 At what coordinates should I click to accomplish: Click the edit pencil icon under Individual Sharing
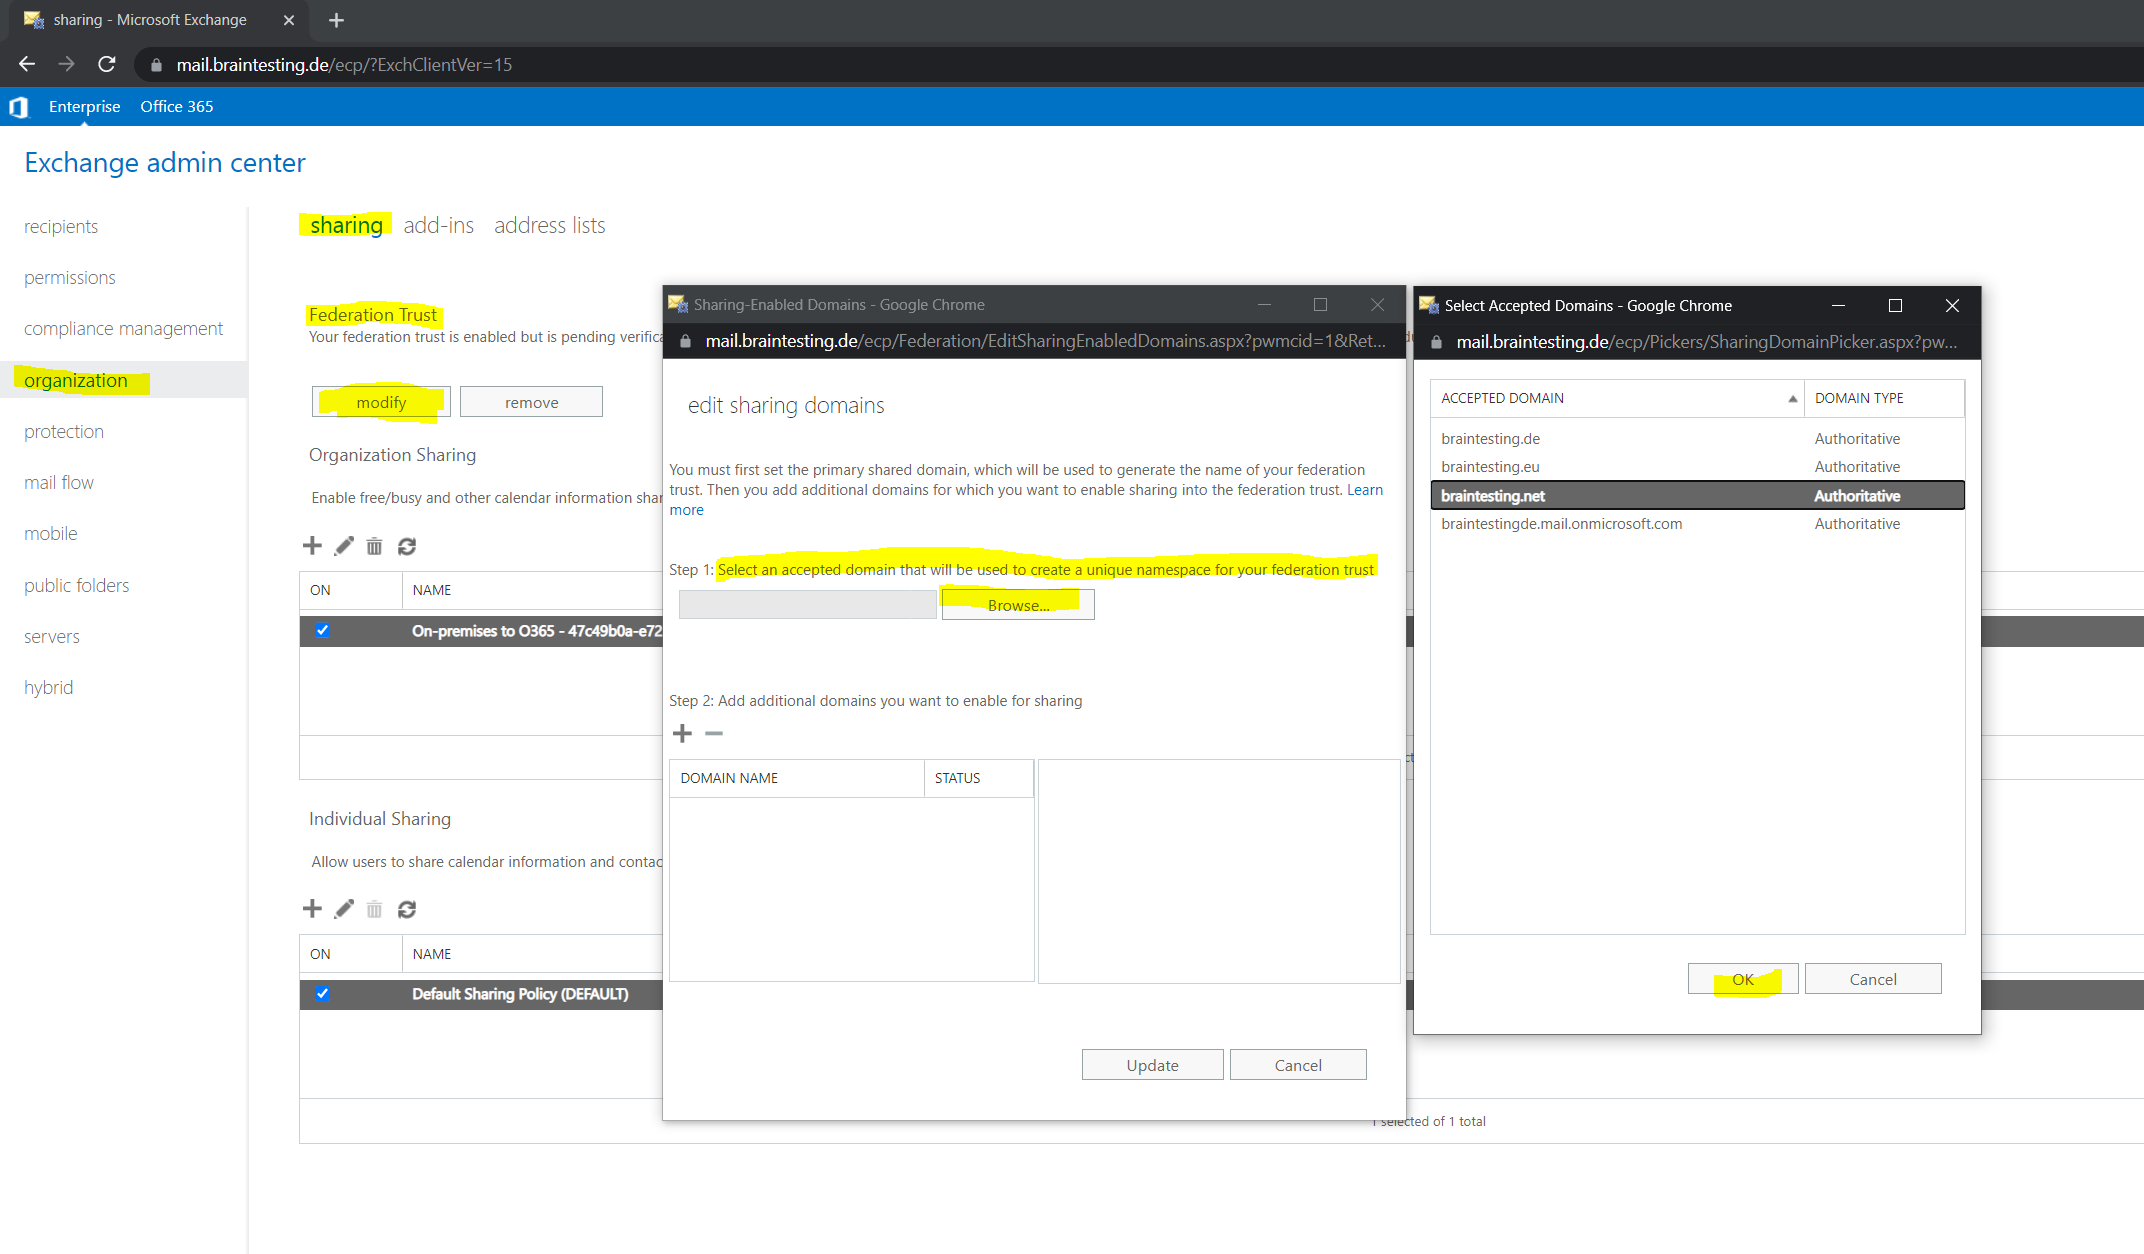coord(343,908)
